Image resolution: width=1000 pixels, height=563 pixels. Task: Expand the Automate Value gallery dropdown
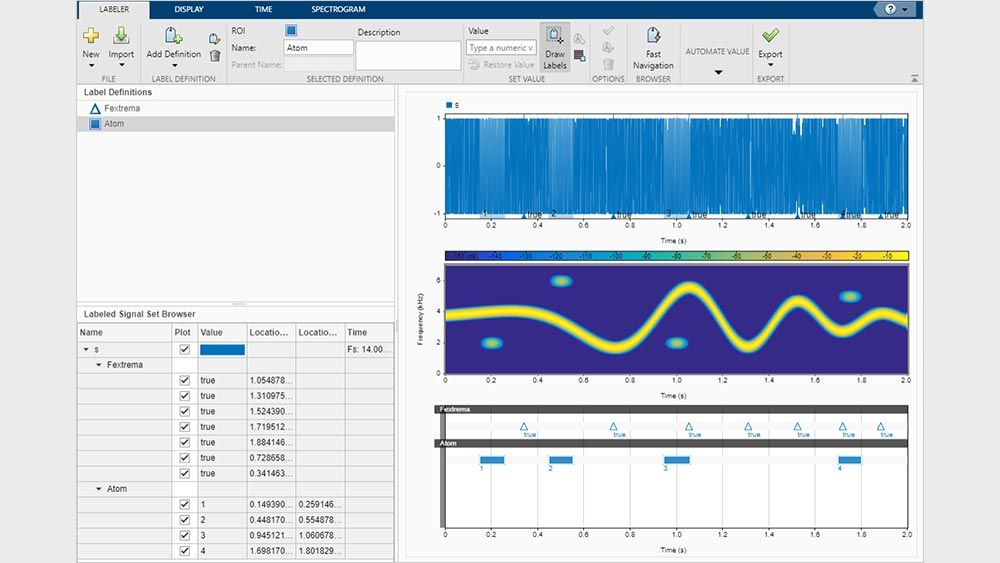pos(717,72)
